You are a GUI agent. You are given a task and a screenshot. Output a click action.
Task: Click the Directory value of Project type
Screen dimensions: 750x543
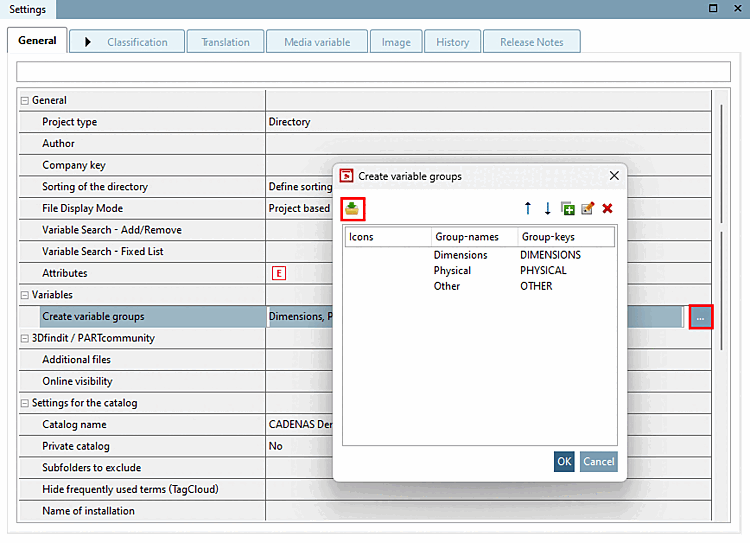point(289,122)
